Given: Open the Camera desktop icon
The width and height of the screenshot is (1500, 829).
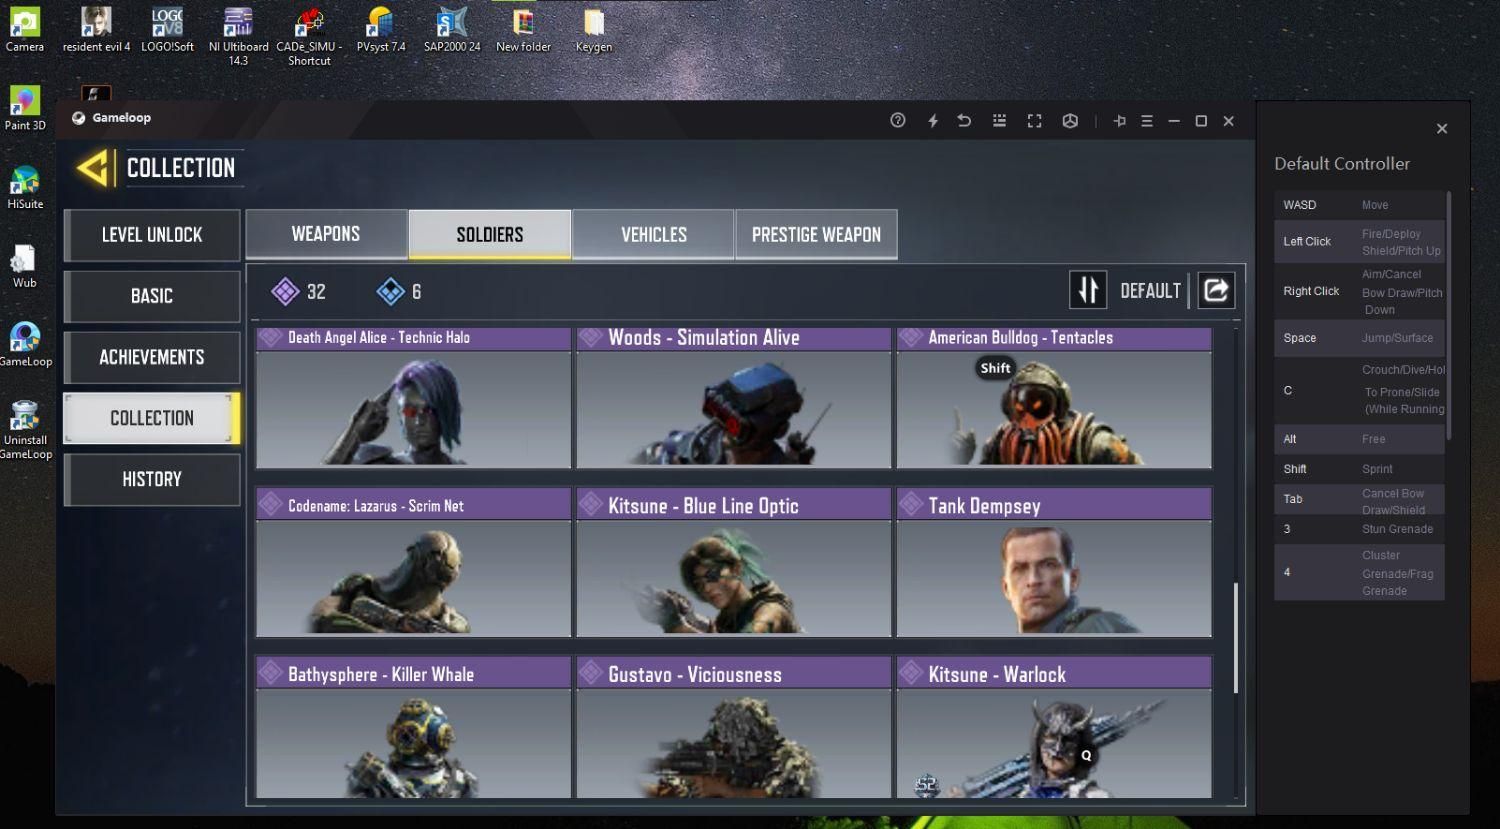Looking at the screenshot, I should click(25, 30).
